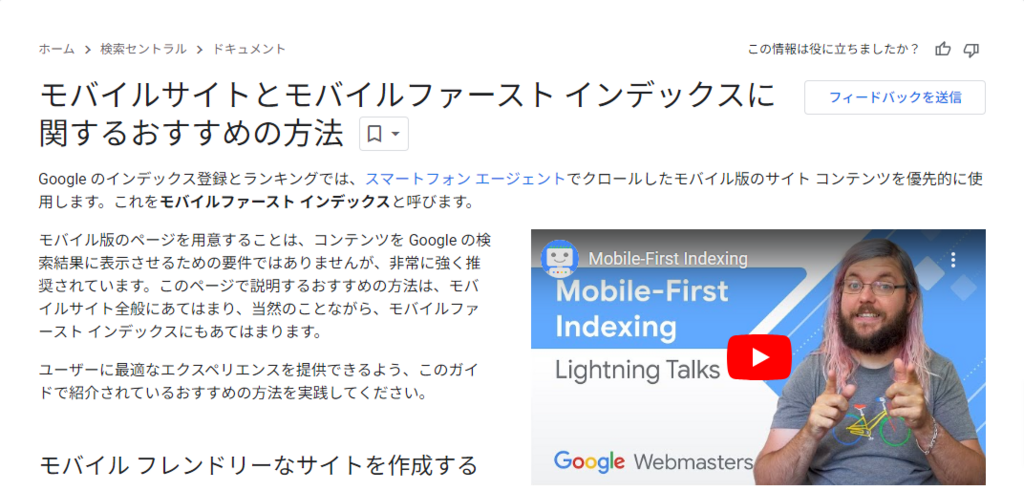Click the モバイル フレンドリーなサイトを作成する heading
This screenshot has height=491, width=1024.
259,466
